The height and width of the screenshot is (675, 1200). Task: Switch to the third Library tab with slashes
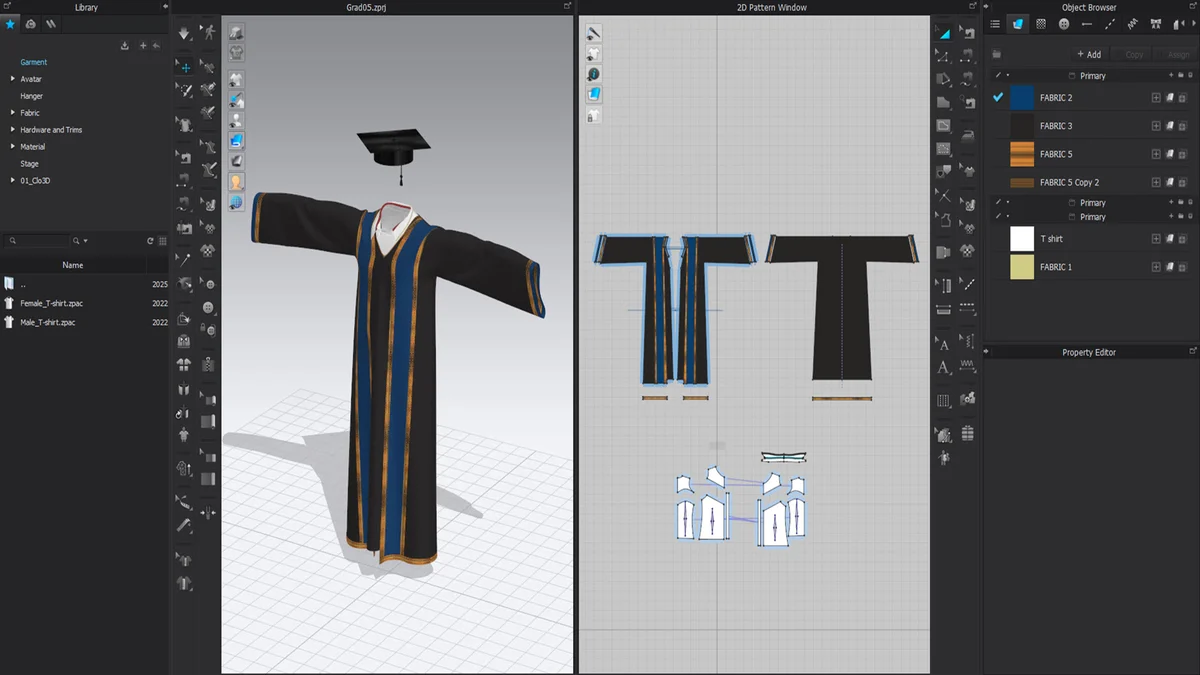point(51,24)
